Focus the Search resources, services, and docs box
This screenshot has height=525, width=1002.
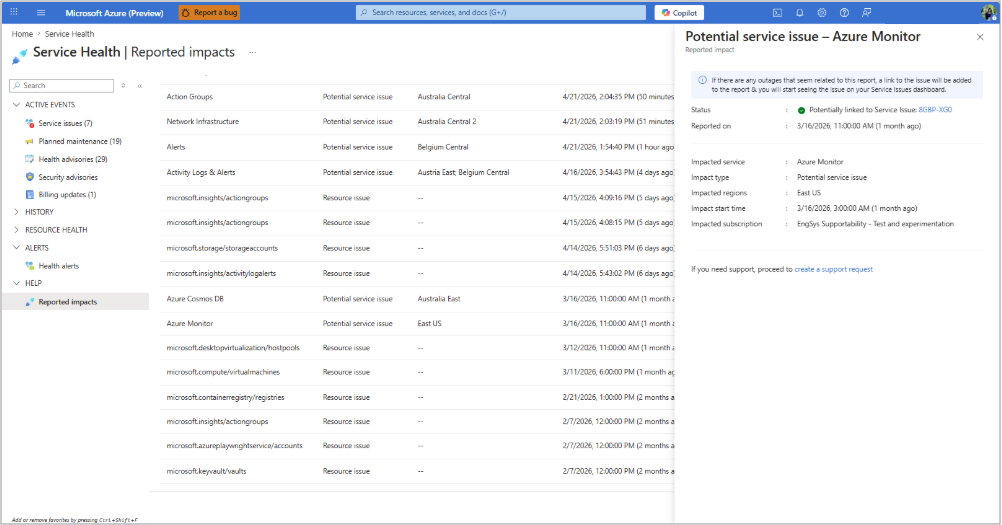click(x=500, y=12)
